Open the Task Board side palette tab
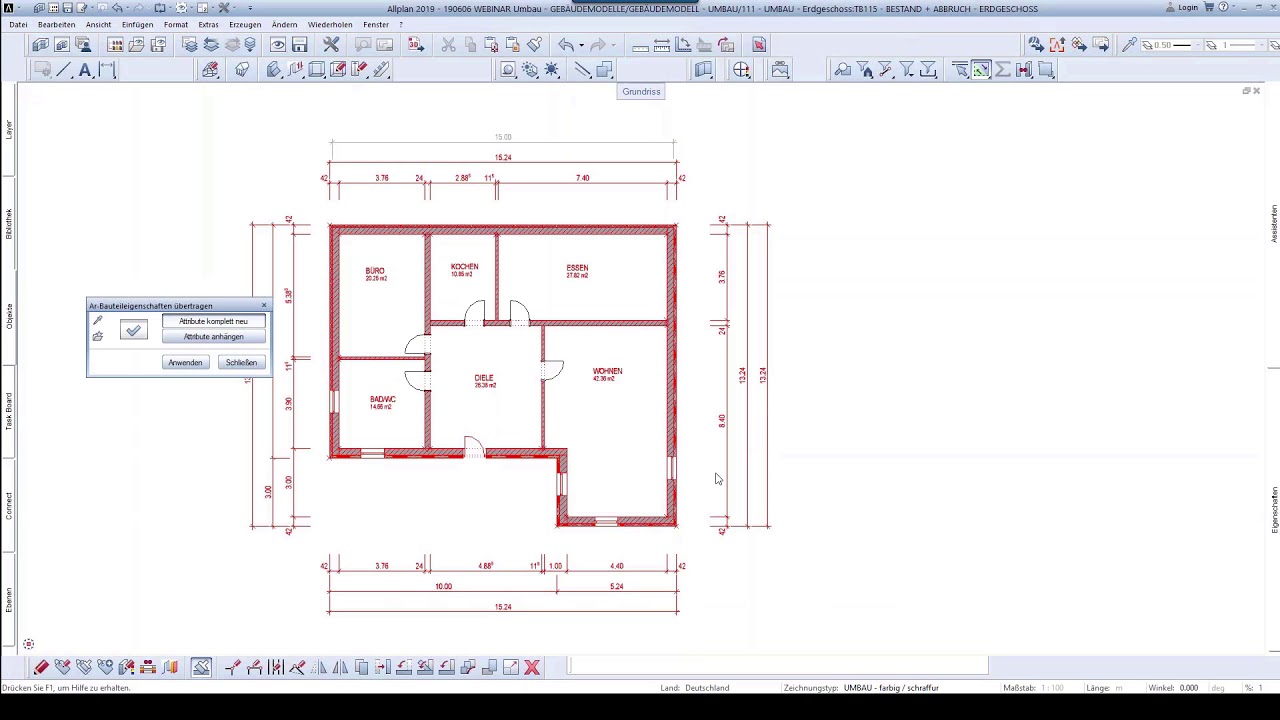 coord(9,411)
